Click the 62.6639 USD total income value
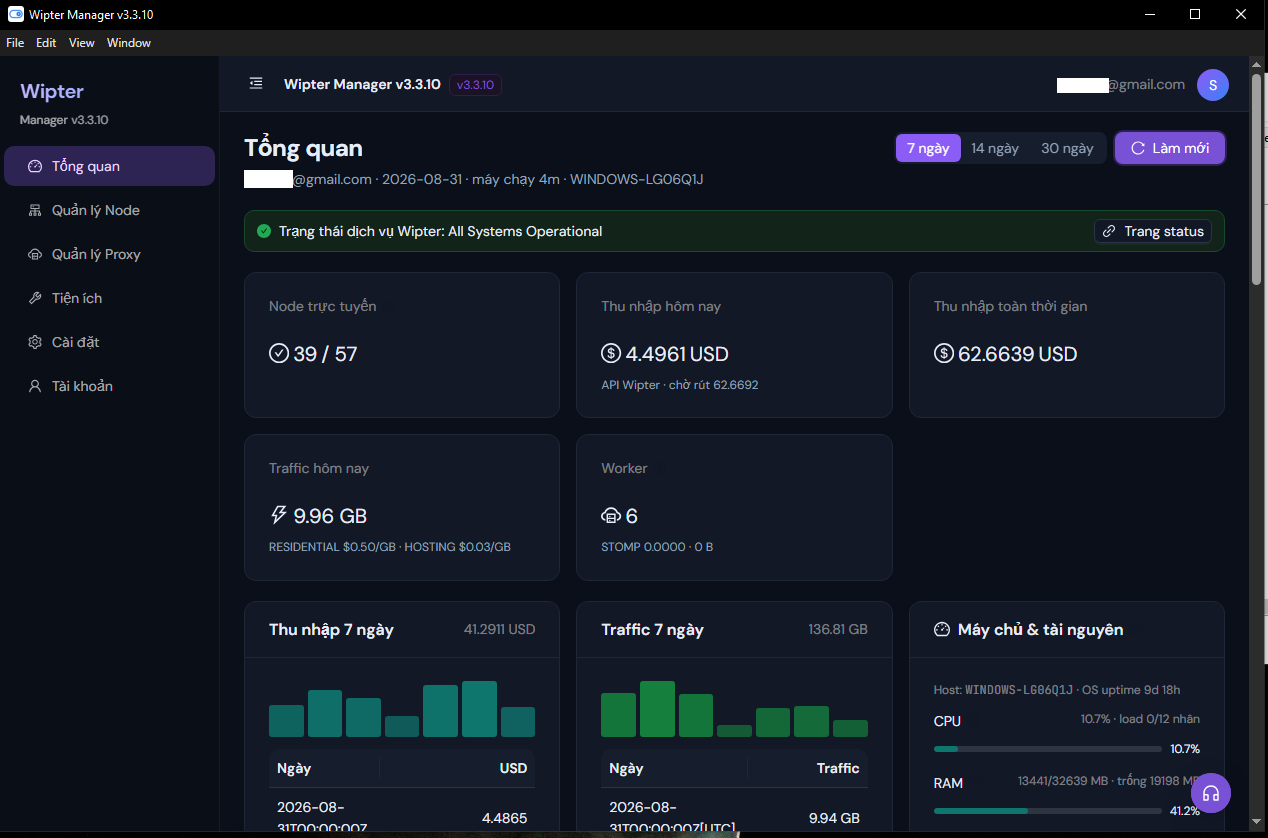1268x838 pixels. [x=1018, y=354]
